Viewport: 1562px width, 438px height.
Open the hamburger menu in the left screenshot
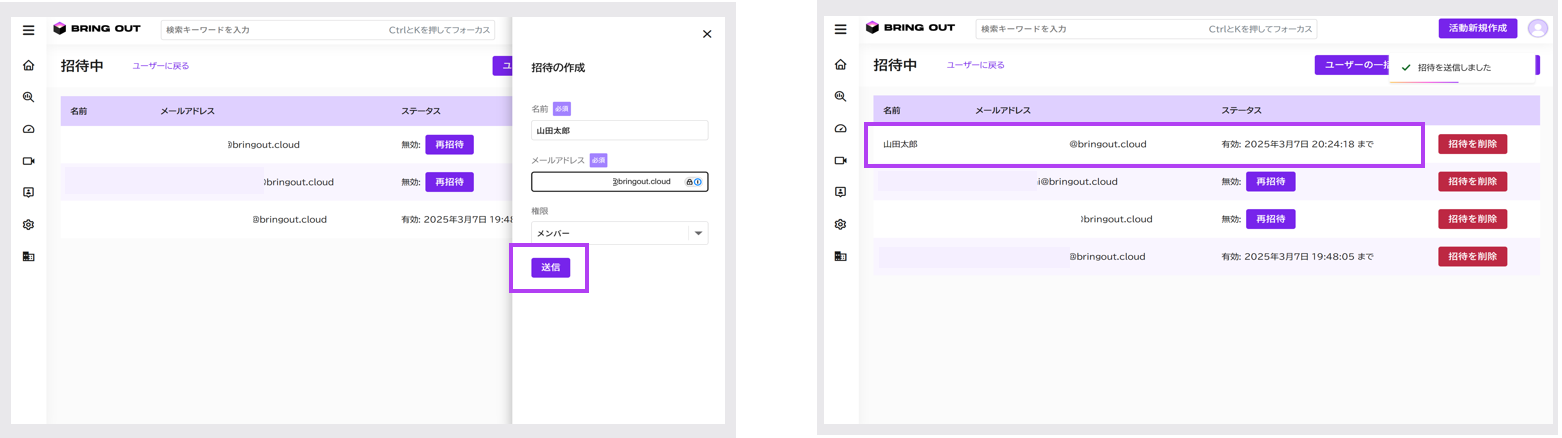coord(28,30)
